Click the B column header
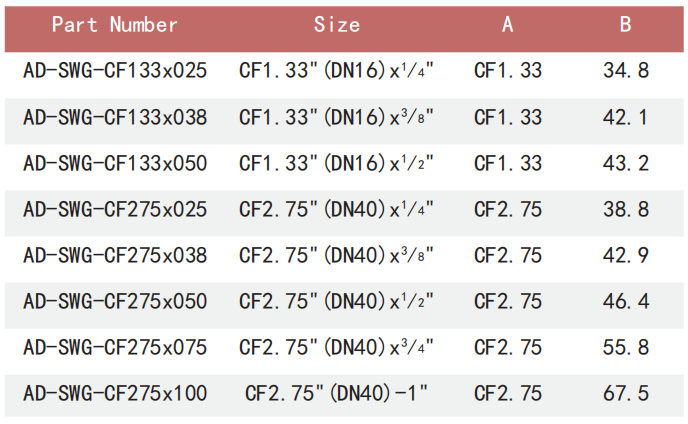Screen dimensions: 688x424 625,25
